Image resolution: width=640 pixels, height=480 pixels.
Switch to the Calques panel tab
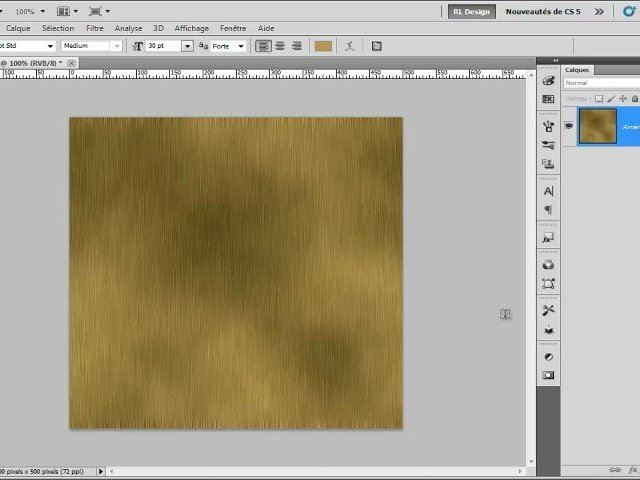tap(577, 70)
